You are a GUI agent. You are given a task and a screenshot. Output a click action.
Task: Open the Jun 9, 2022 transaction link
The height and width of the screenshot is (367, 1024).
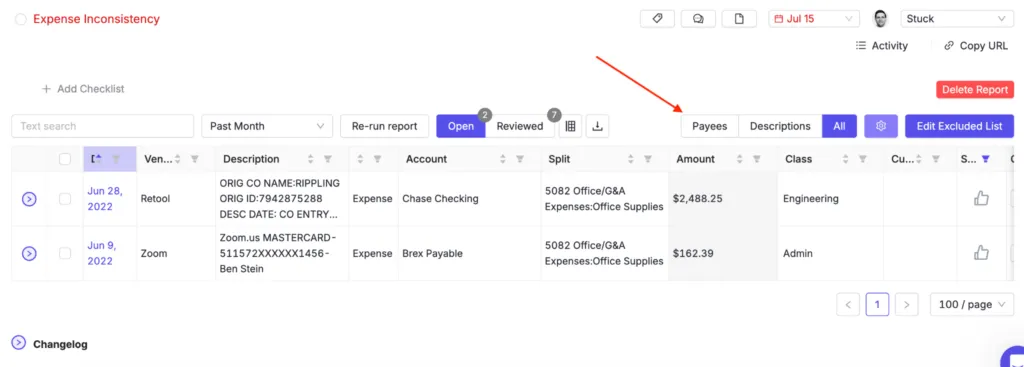101,253
